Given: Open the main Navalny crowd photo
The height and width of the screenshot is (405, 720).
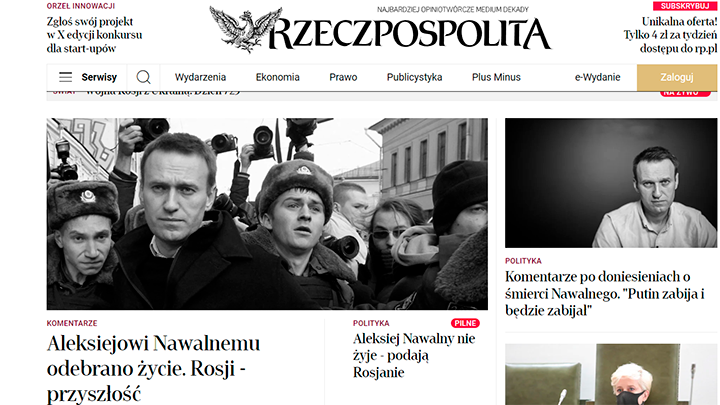Looking at the screenshot, I should [x=267, y=214].
